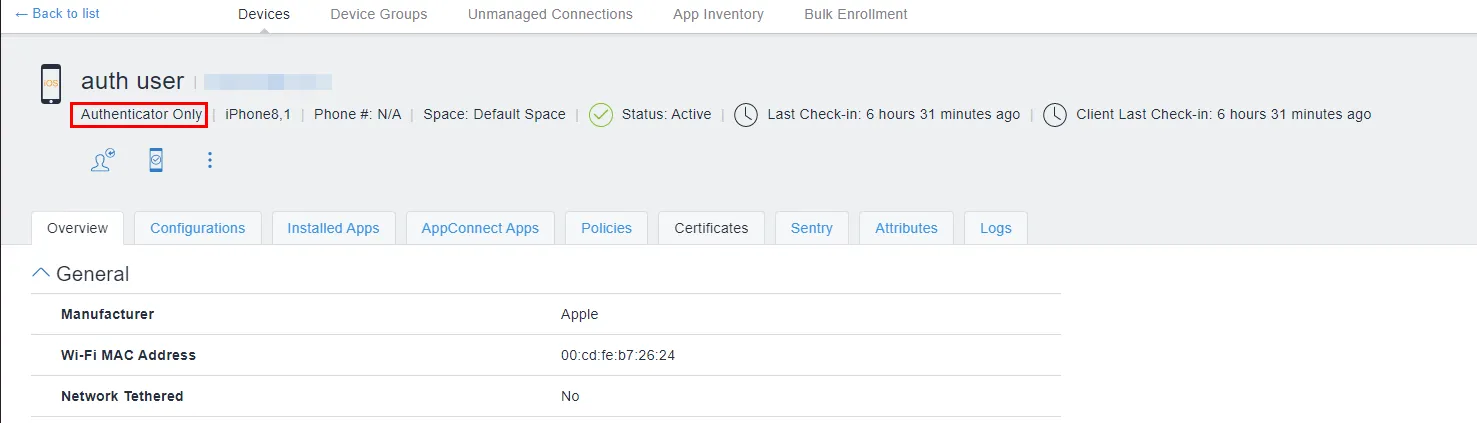Open Unmanaged Connections tab

pyautogui.click(x=550, y=14)
